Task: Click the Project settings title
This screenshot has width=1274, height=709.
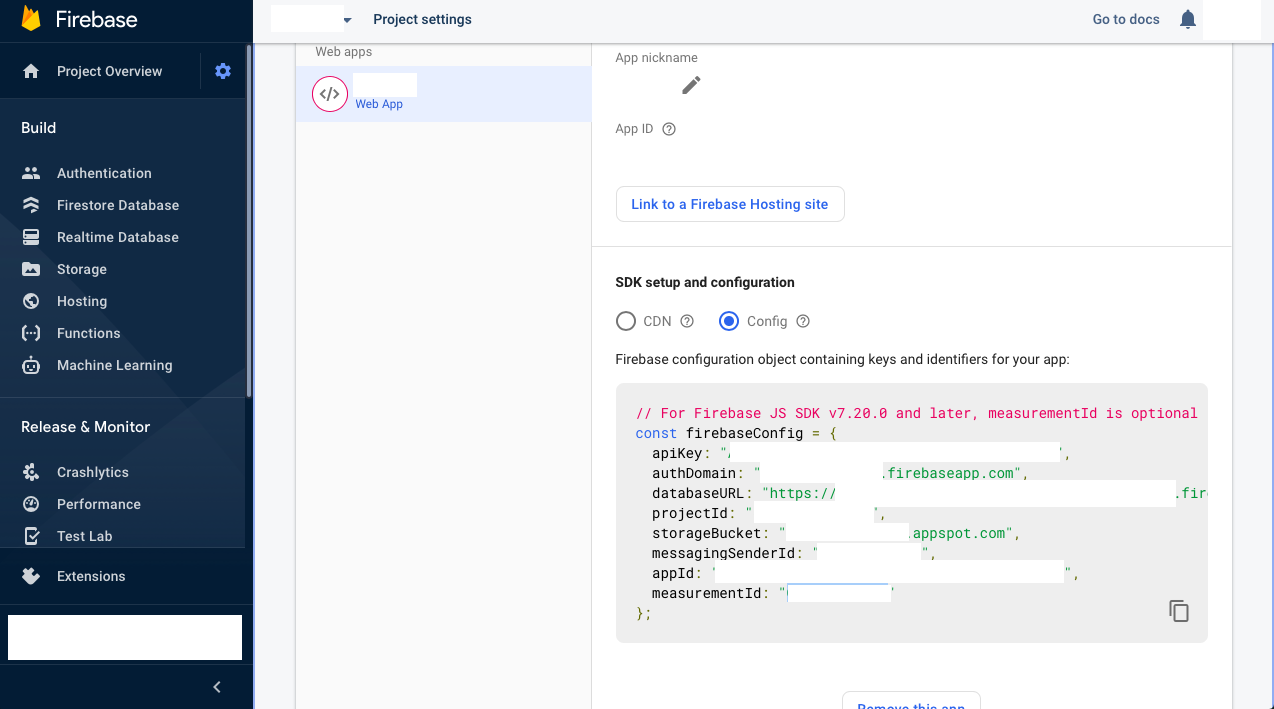Action: tap(422, 19)
